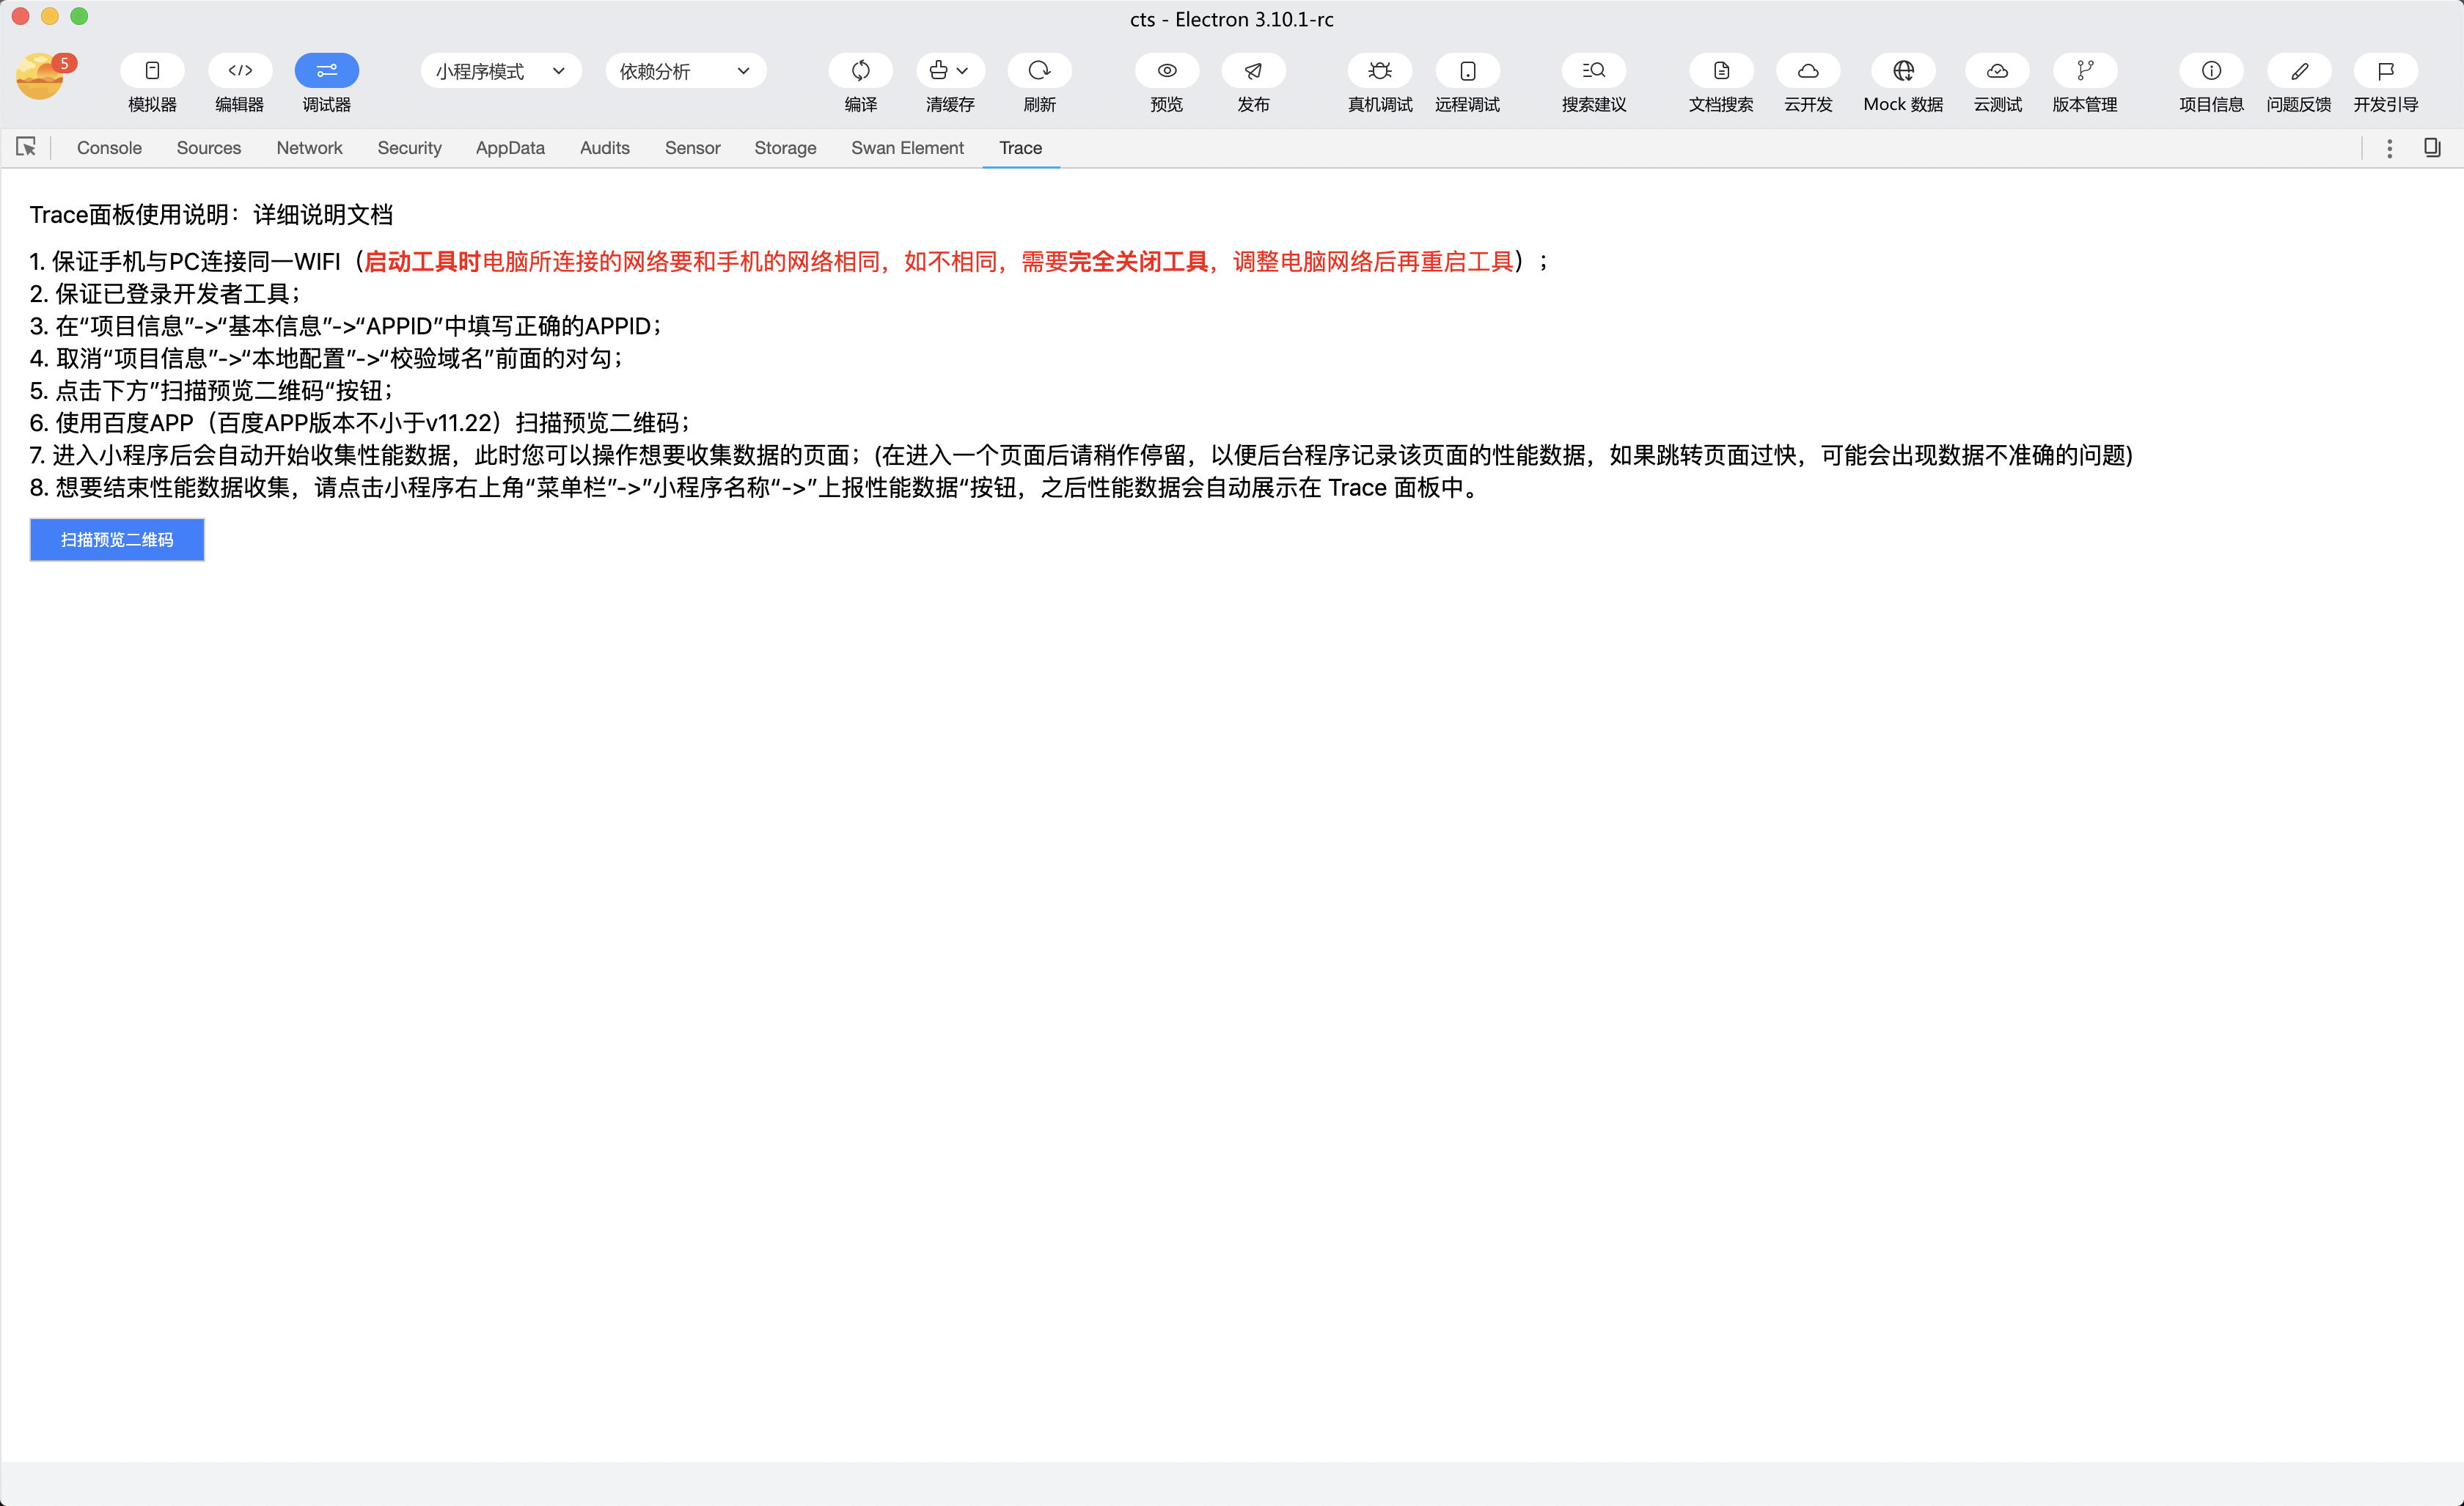2464x1506 pixels.
Task: Switch to the Swan Element tab
Action: click(907, 148)
